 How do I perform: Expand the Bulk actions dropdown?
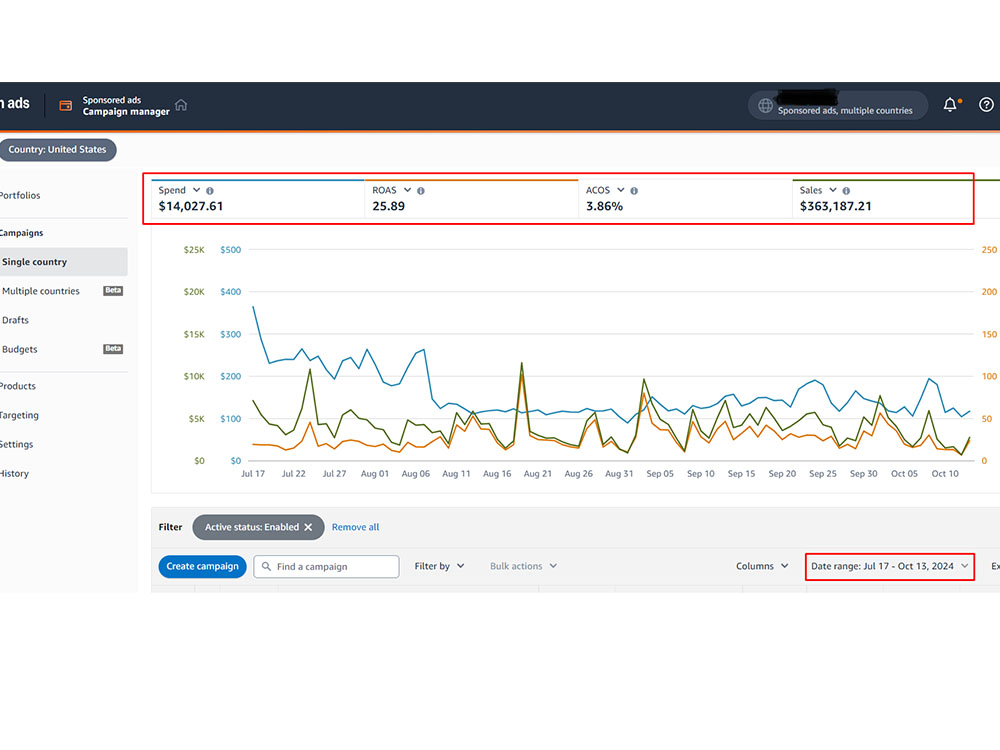[524, 566]
